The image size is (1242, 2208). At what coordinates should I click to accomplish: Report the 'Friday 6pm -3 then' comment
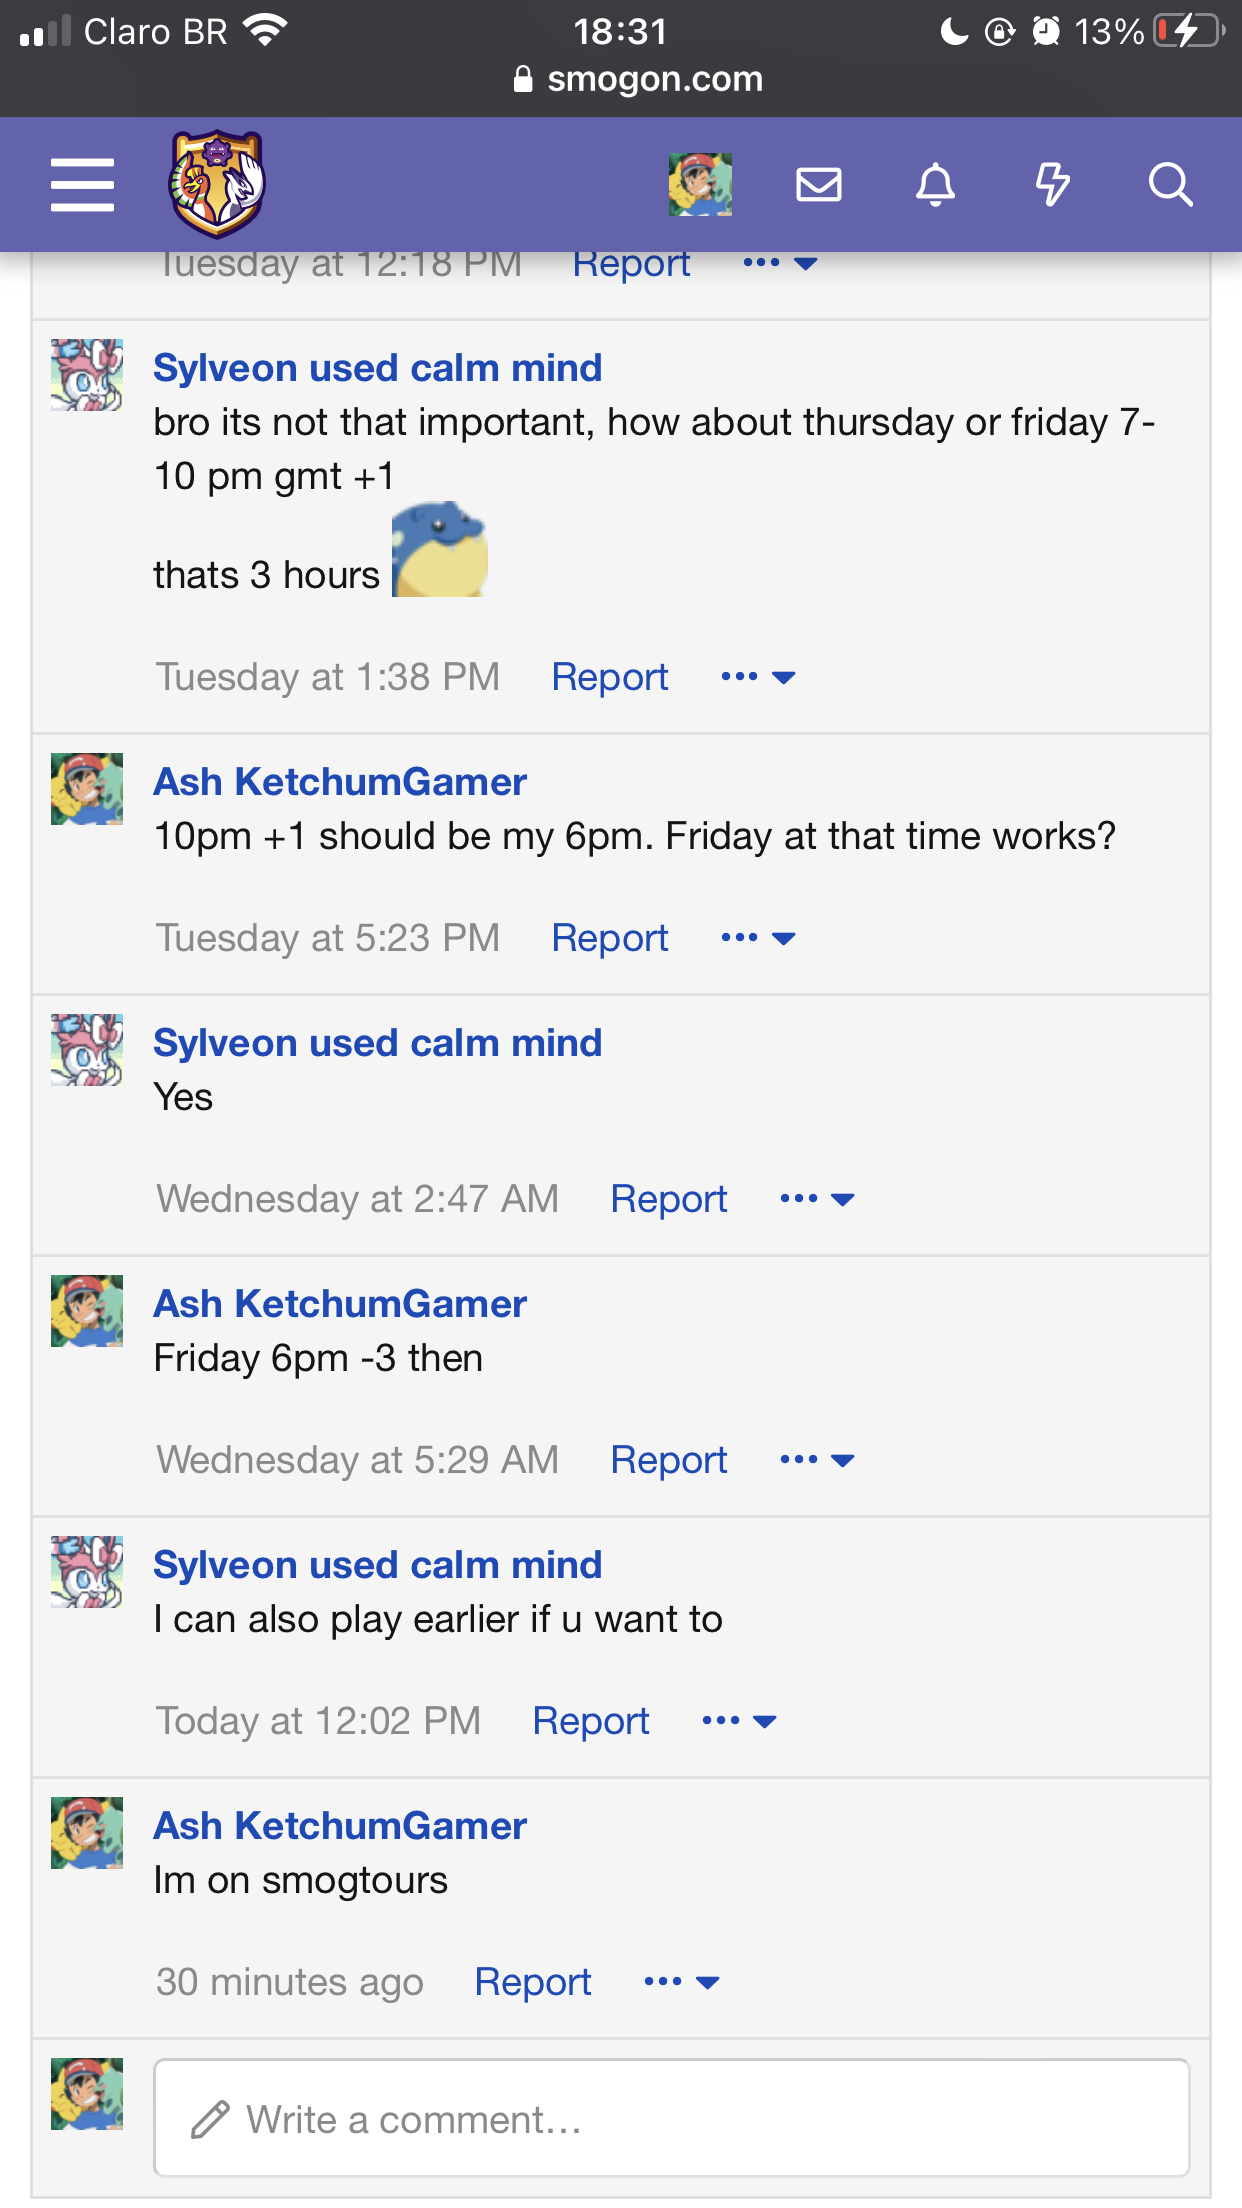point(668,1460)
